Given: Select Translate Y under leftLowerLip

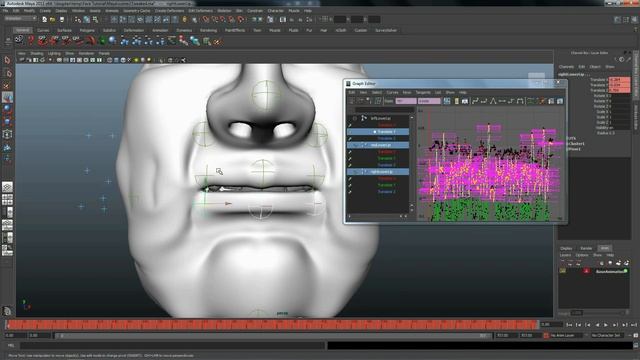Looking at the screenshot, I should coord(378,132).
